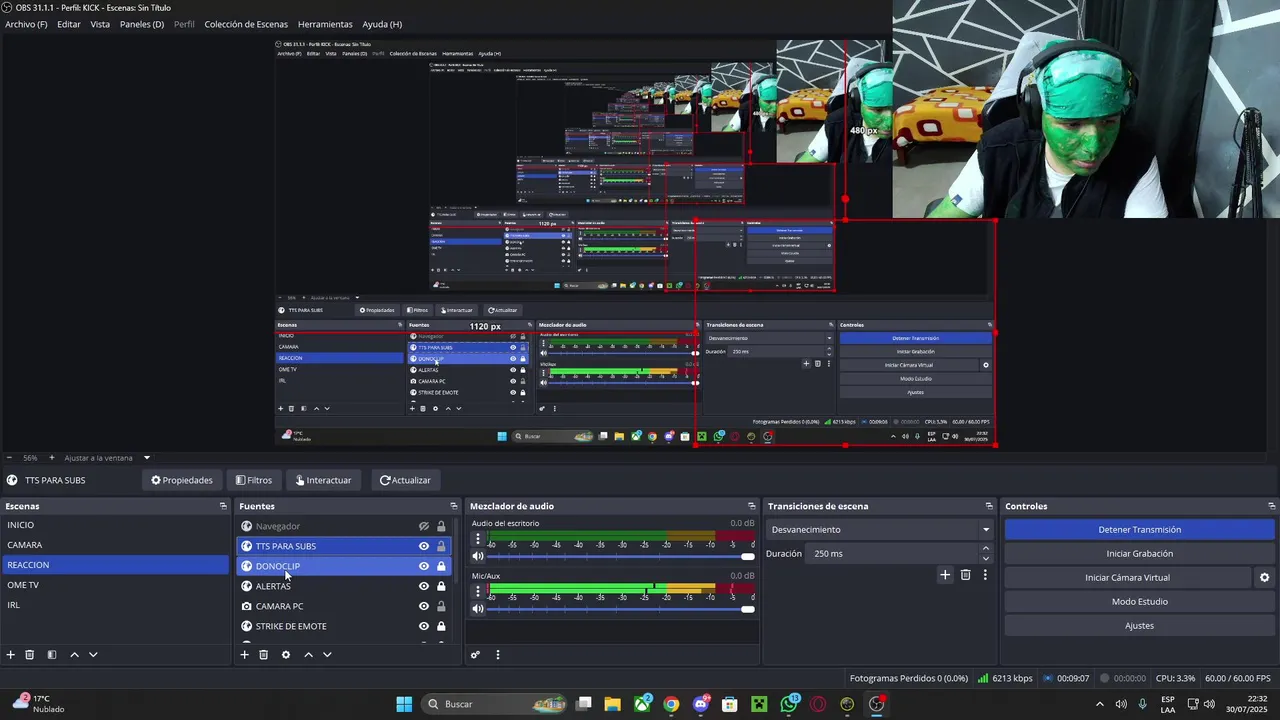
Task: Open Colección de Escenas menu
Action: 246,24
